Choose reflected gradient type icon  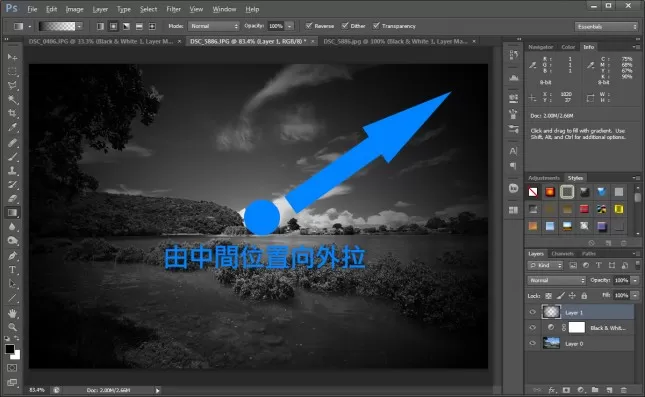click(139, 26)
